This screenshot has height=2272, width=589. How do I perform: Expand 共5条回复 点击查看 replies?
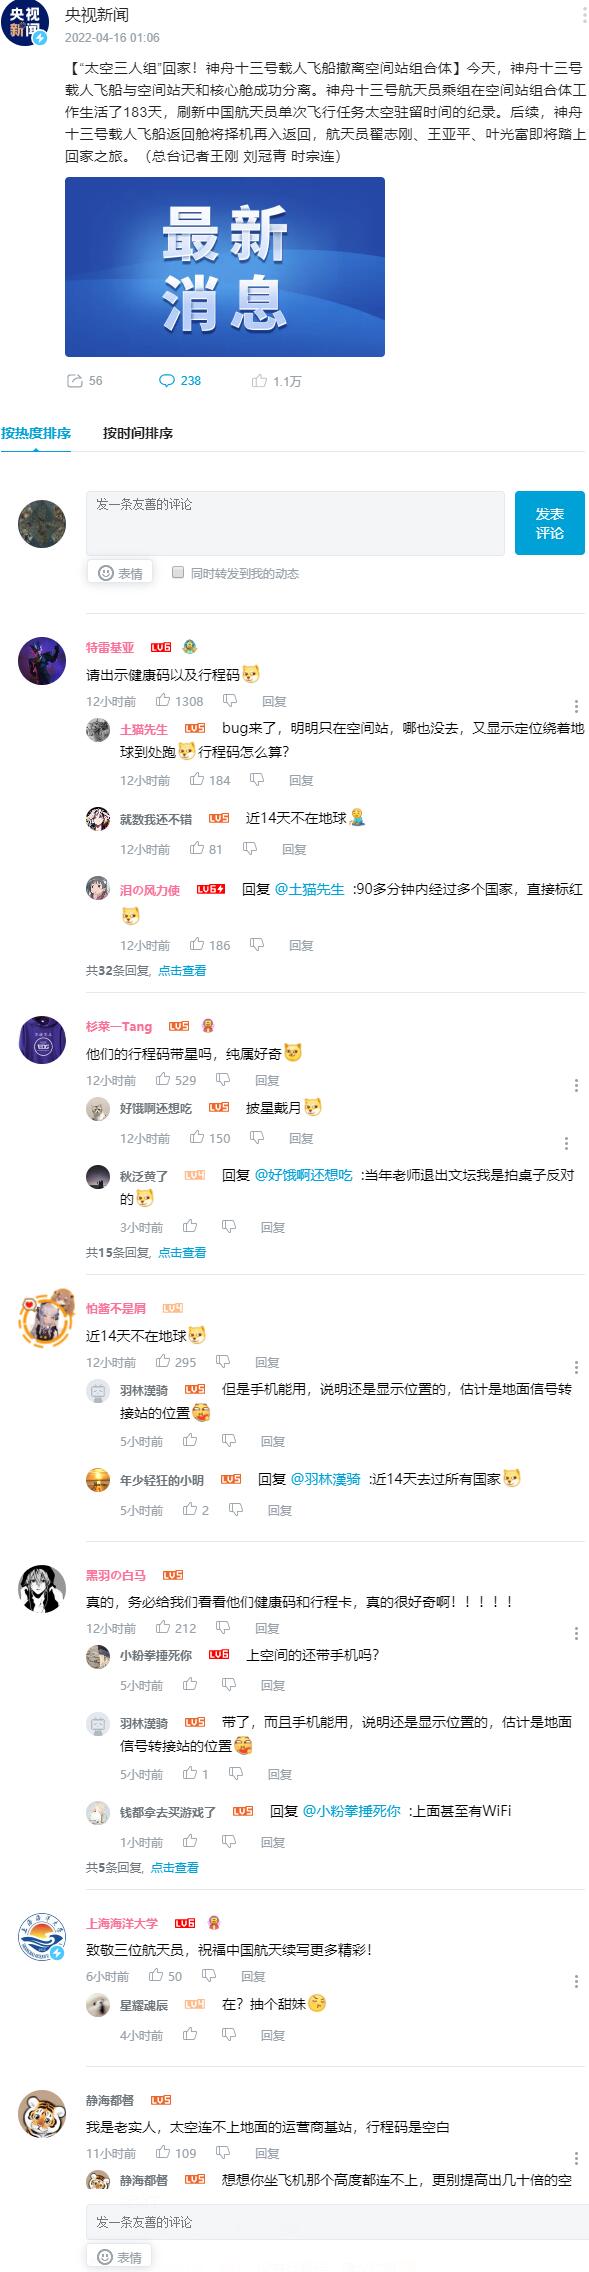175,1867
